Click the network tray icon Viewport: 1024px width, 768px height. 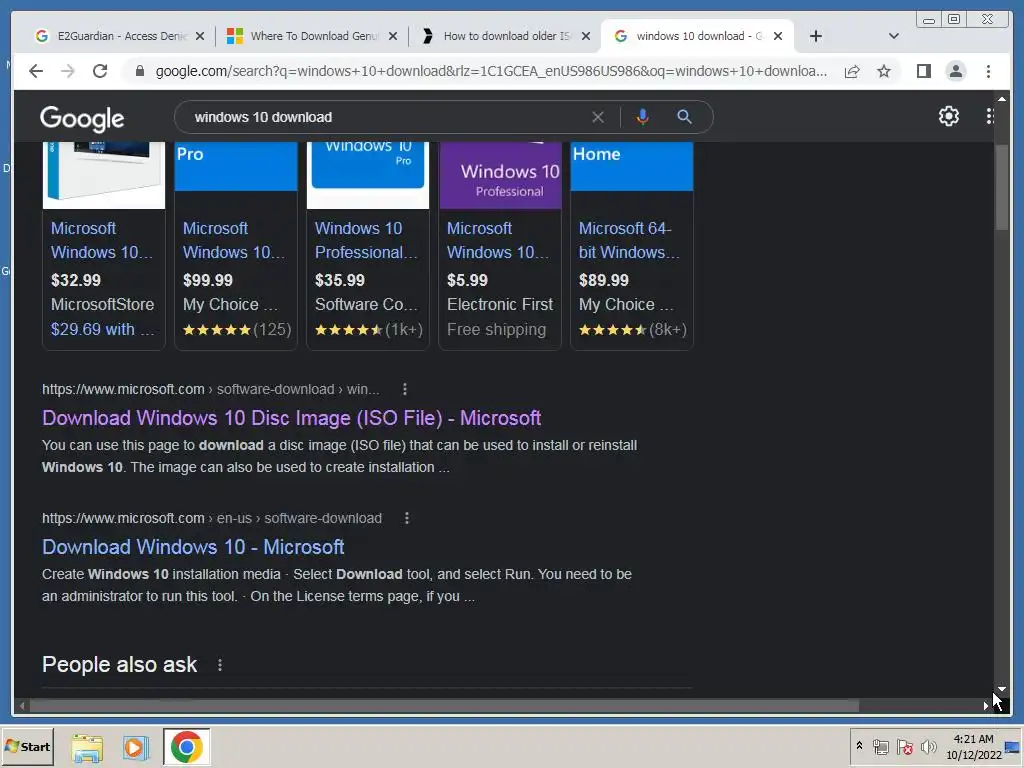[880, 747]
